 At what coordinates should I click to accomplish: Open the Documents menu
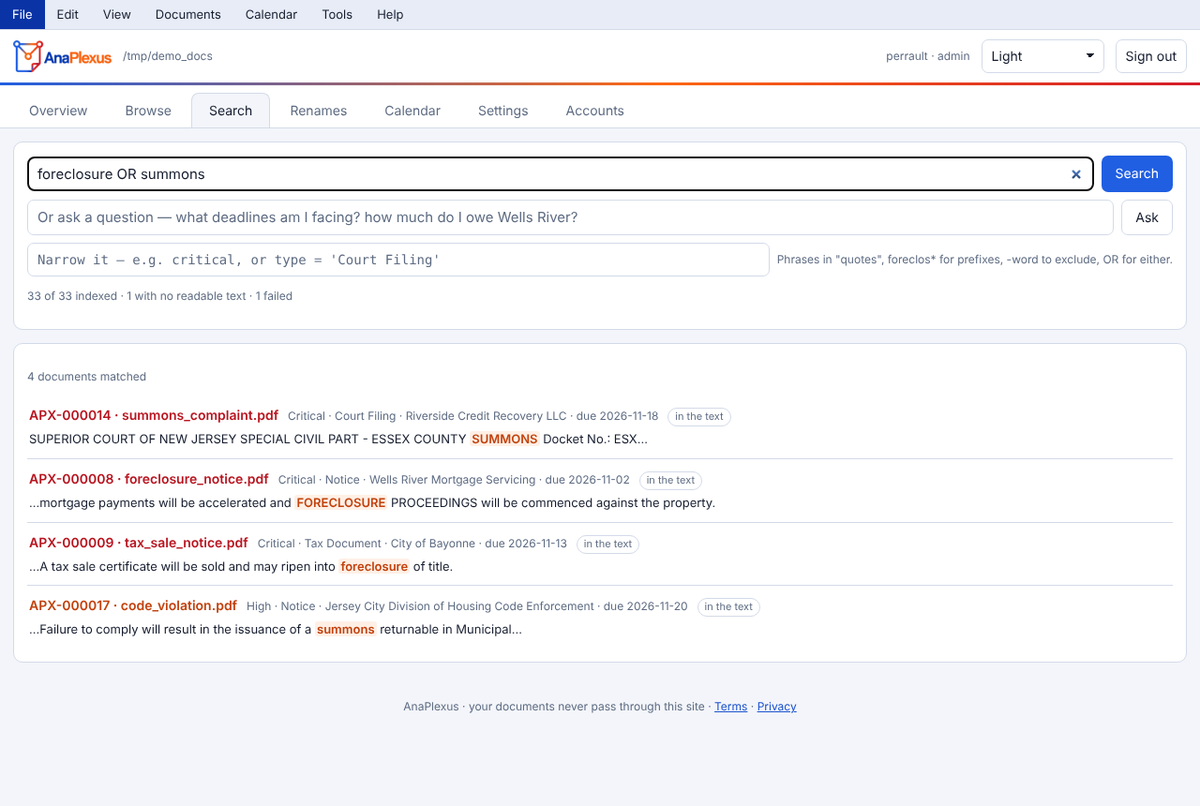coord(188,14)
